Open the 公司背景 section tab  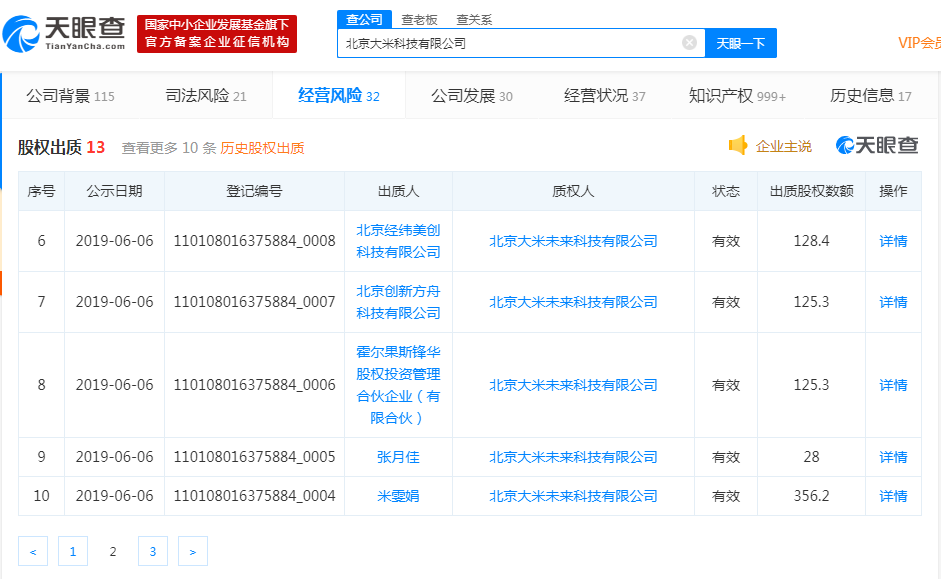point(70,96)
